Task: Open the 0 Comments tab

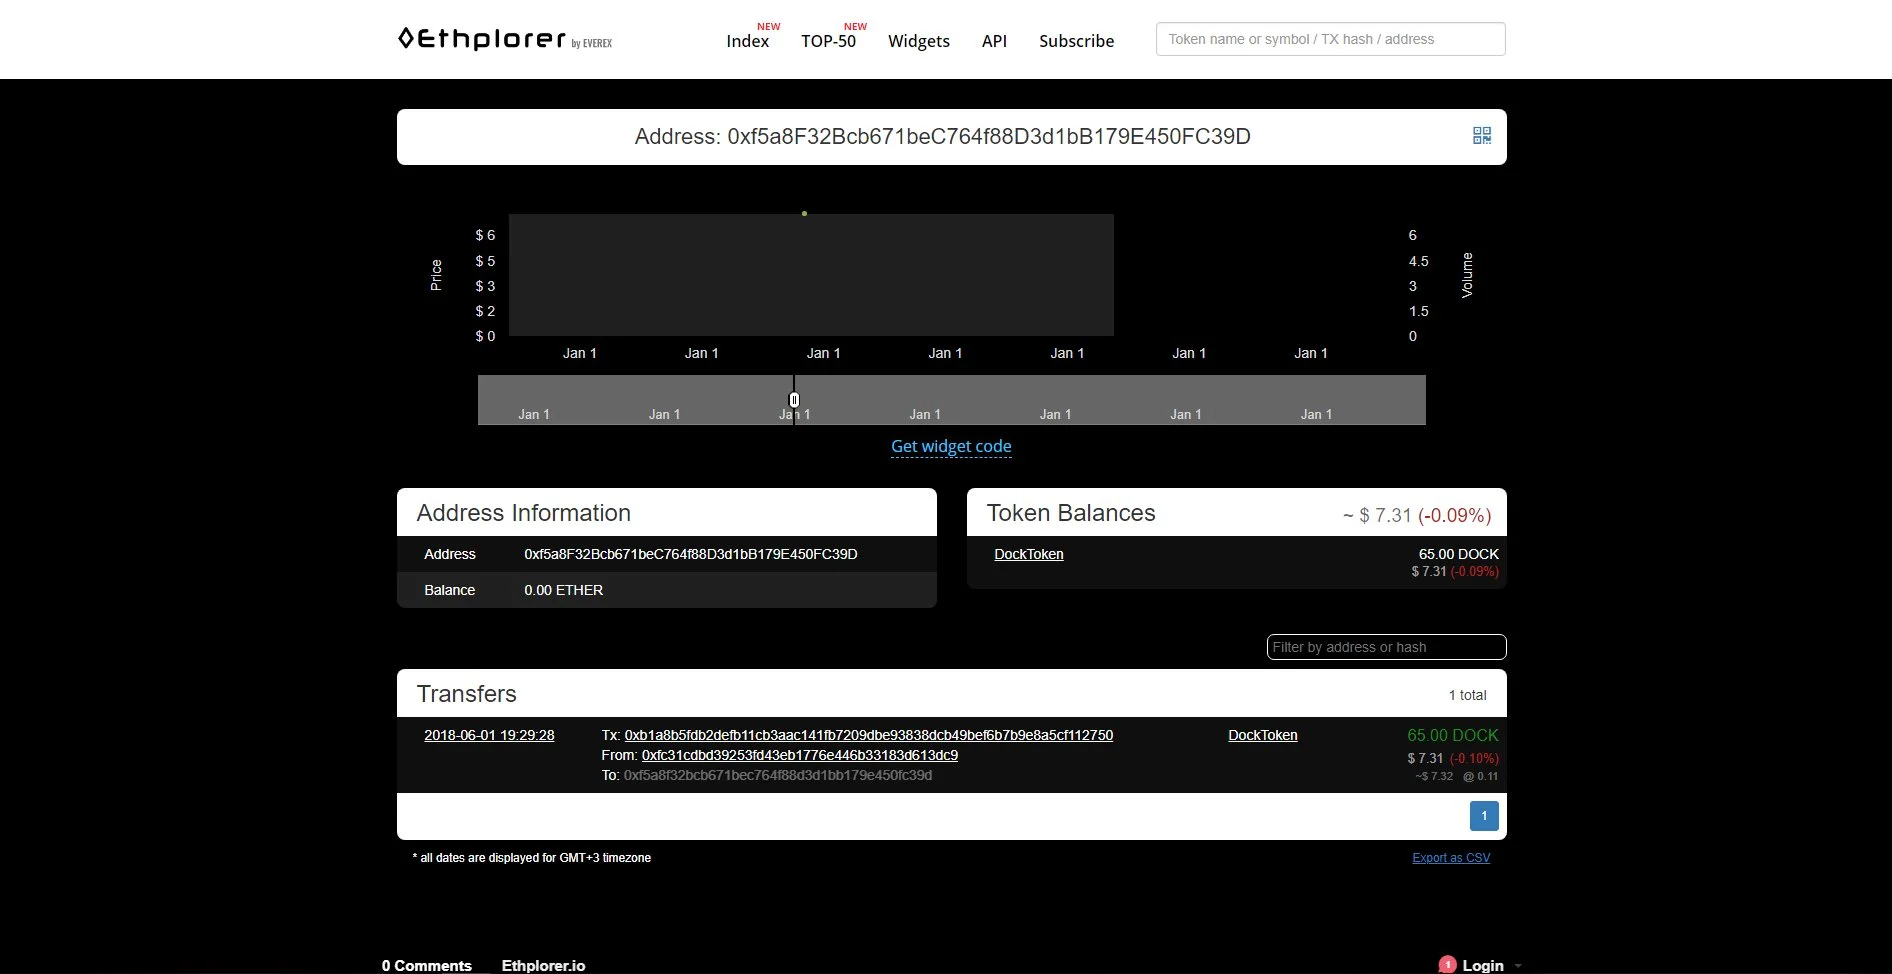Action: click(x=426, y=965)
